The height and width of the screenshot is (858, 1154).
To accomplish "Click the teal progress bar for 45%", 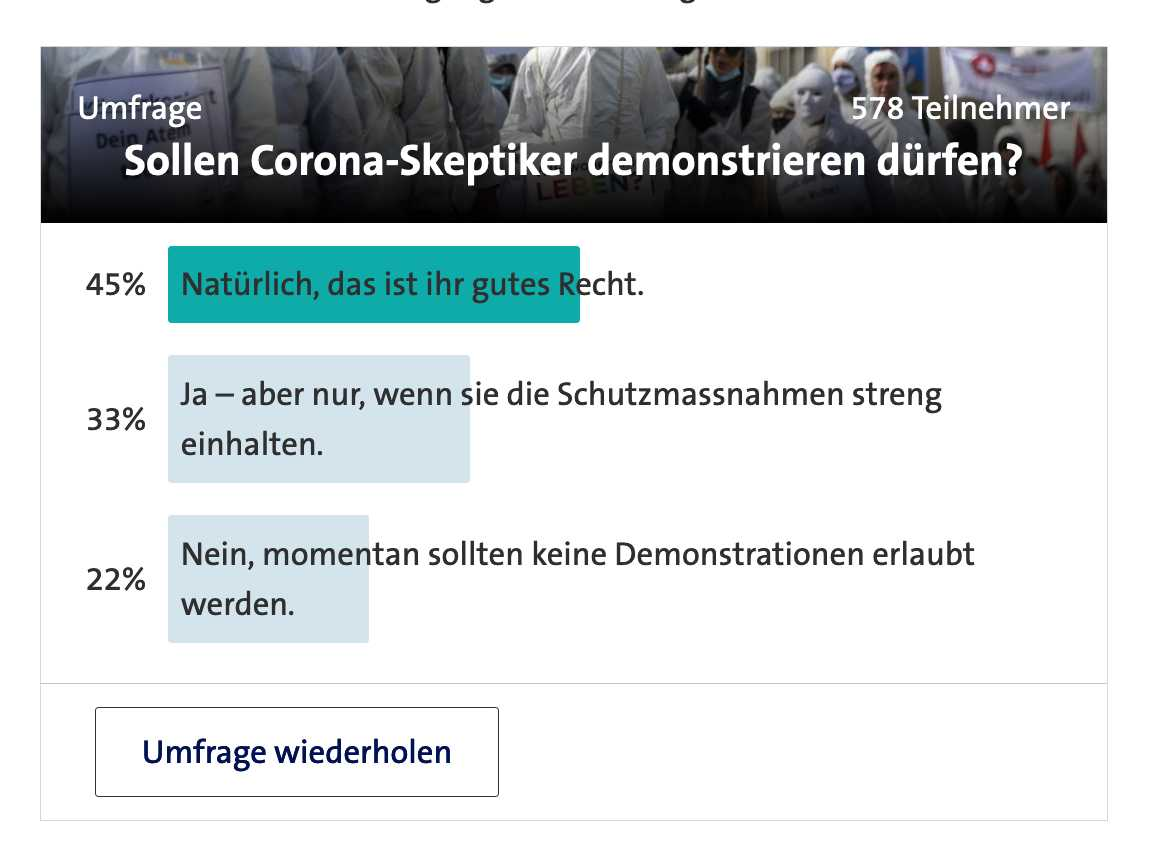I will click(x=374, y=284).
